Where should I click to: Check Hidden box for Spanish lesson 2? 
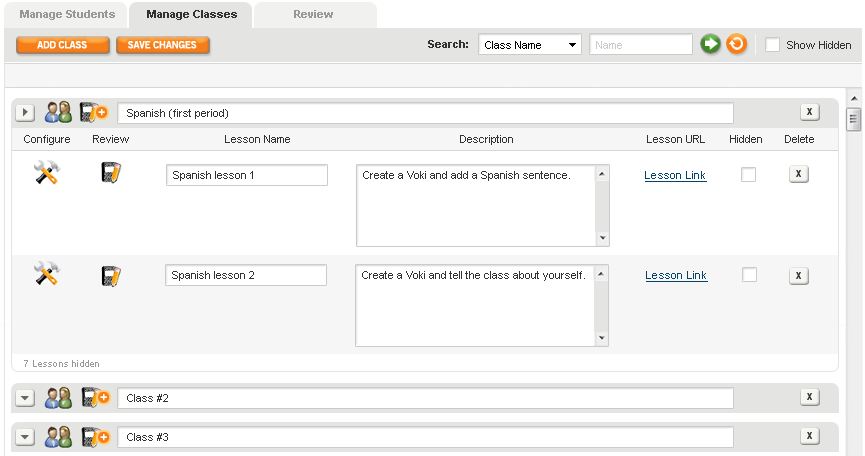(748, 275)
